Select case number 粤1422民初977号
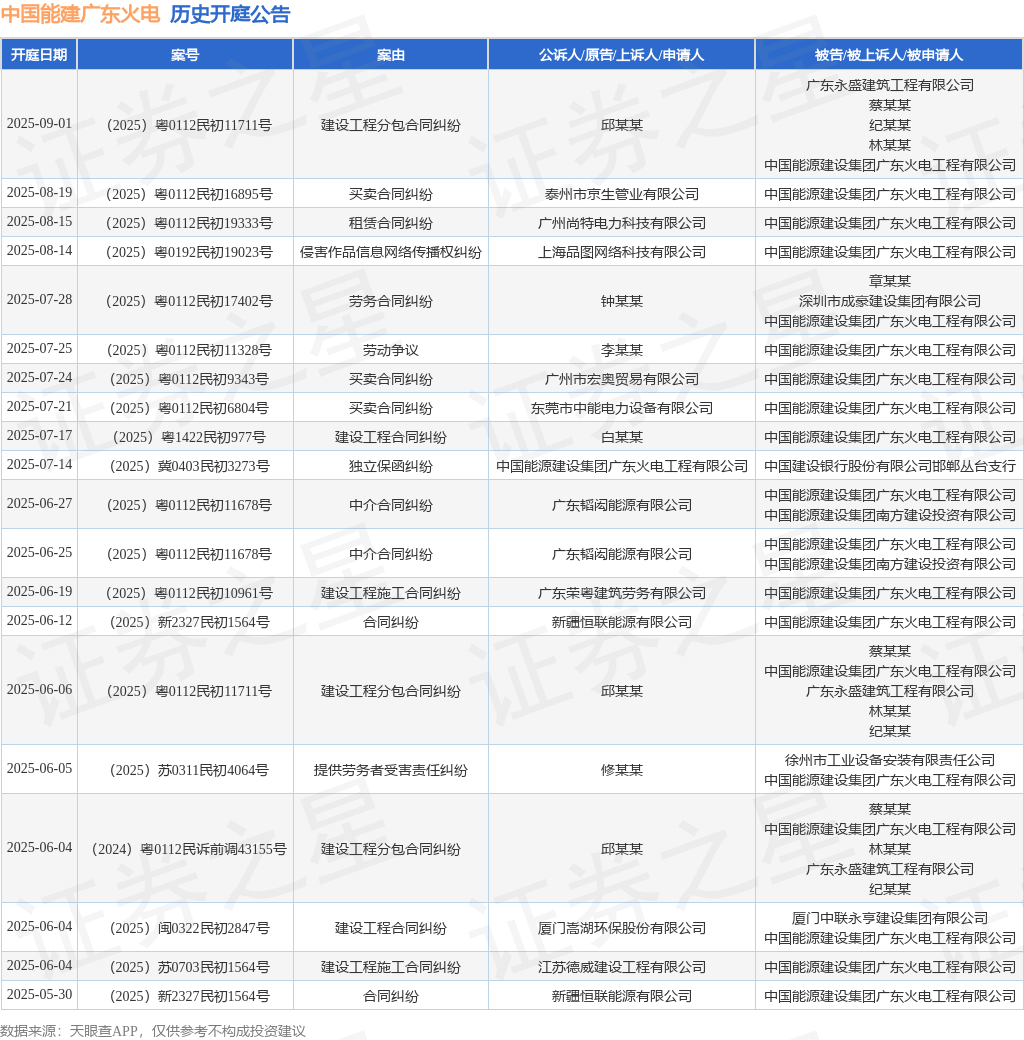The image size is (1024, 1040). (189, 438)
